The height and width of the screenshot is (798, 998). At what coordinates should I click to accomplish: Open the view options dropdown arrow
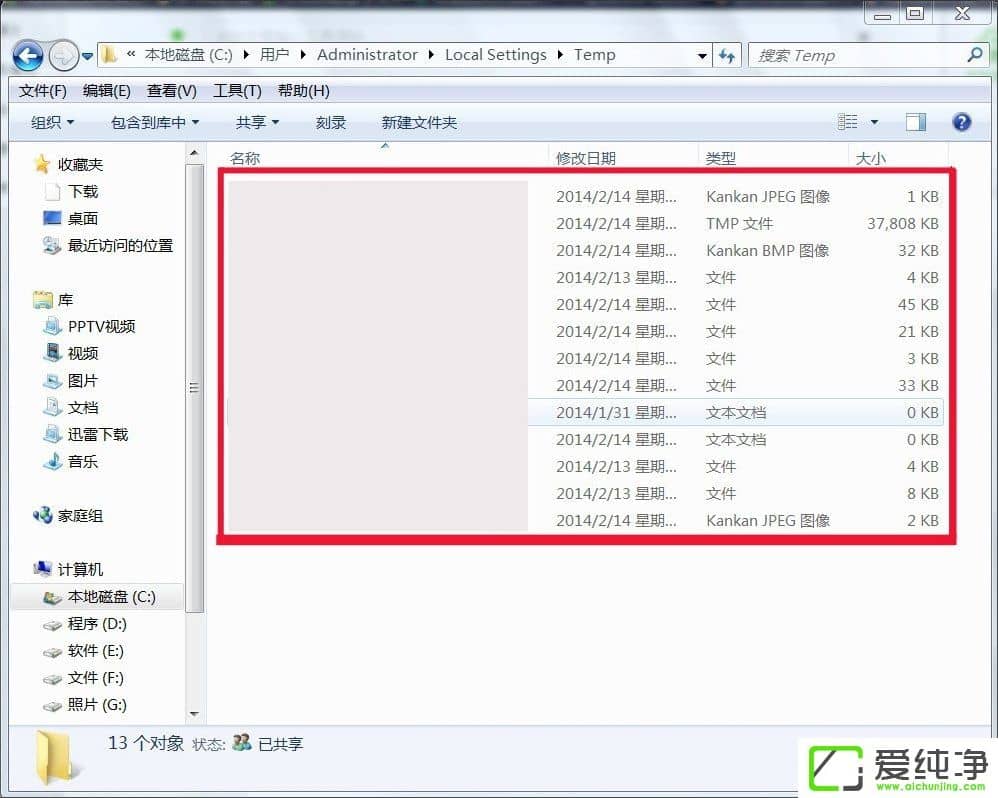[x=874, y=122]
